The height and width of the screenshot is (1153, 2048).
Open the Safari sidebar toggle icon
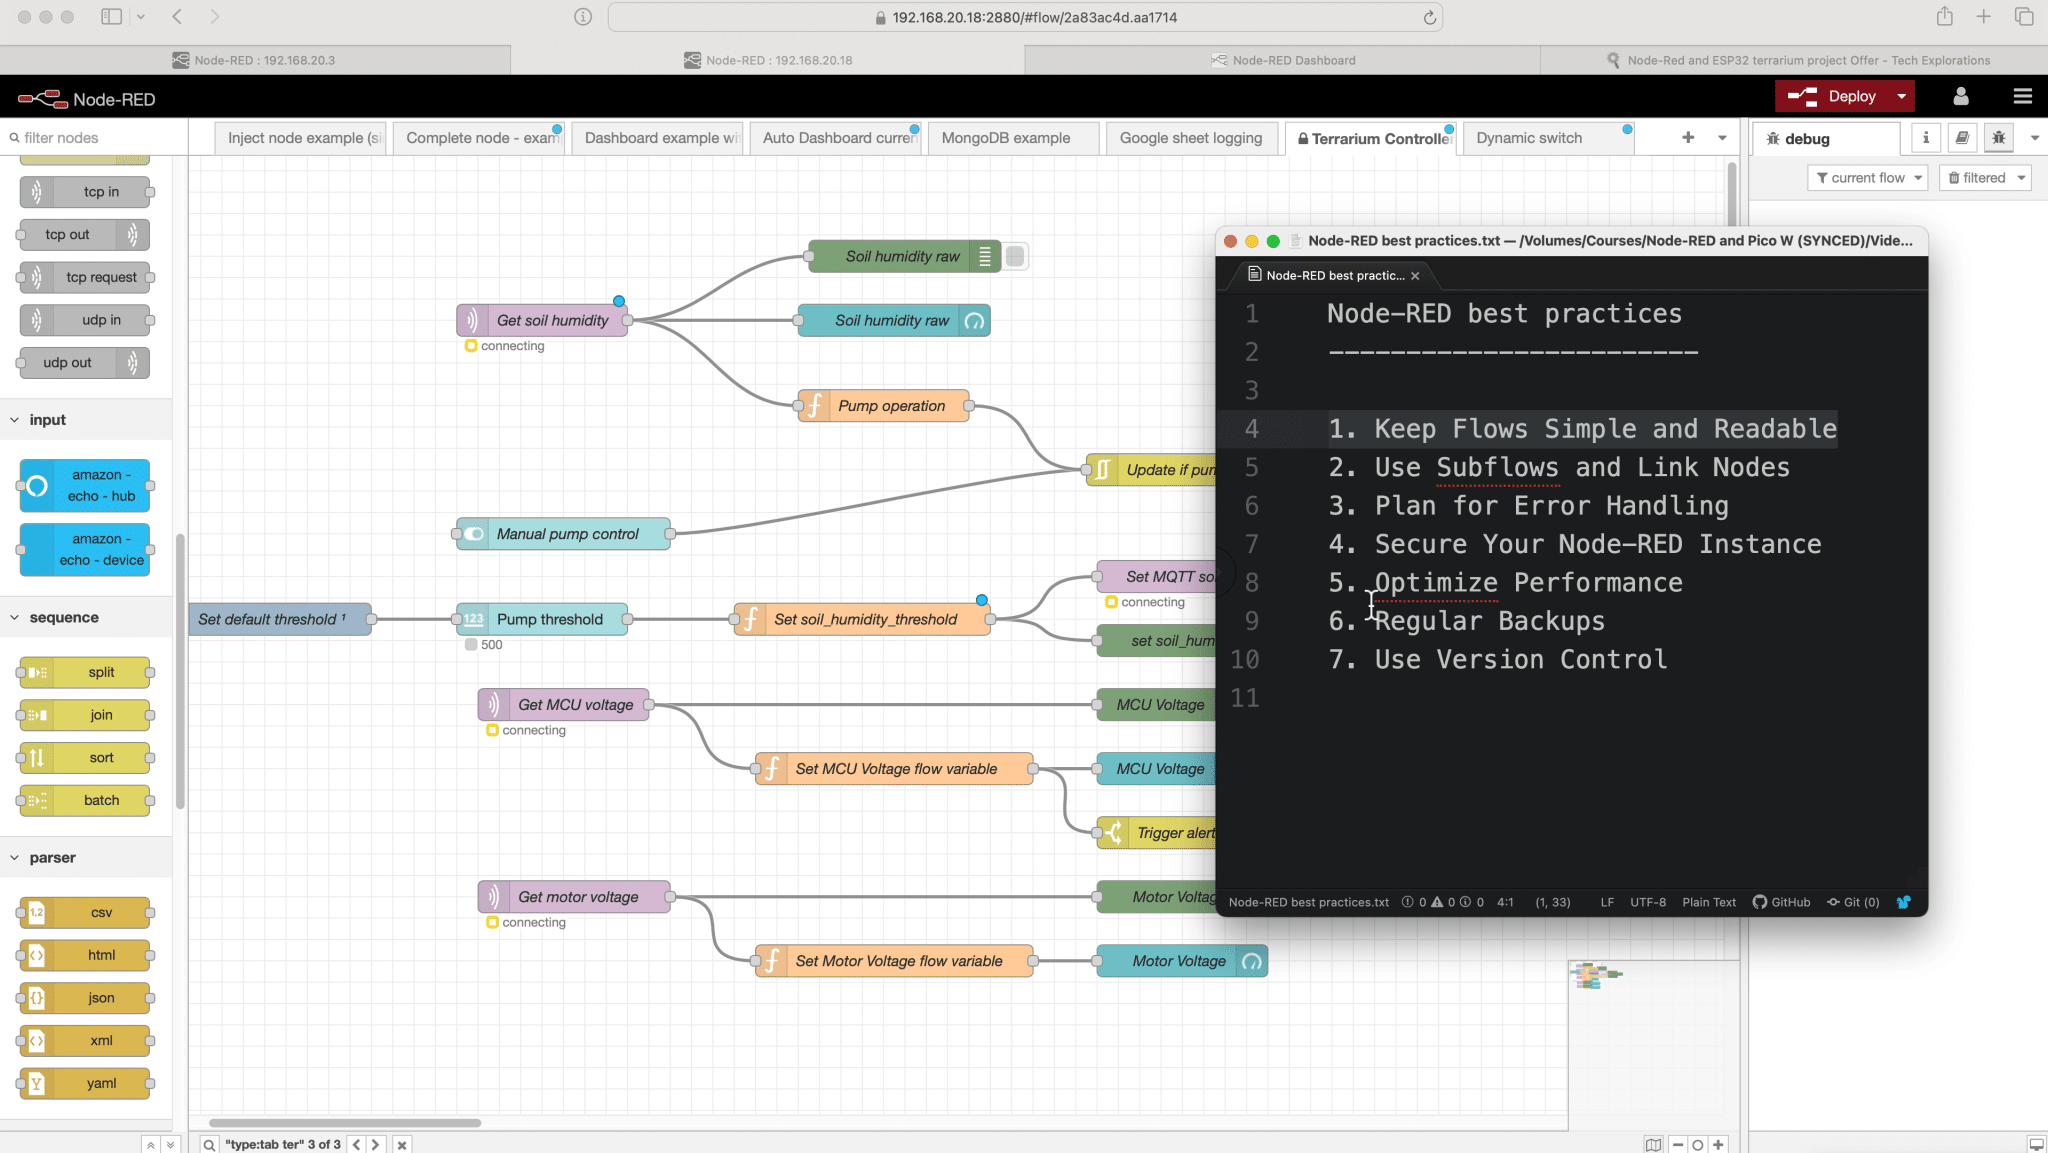tap(112, 16)
